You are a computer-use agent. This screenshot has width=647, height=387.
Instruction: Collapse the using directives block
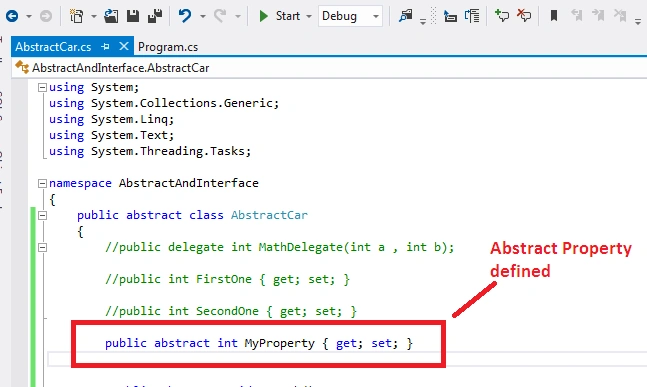point(42,87)
